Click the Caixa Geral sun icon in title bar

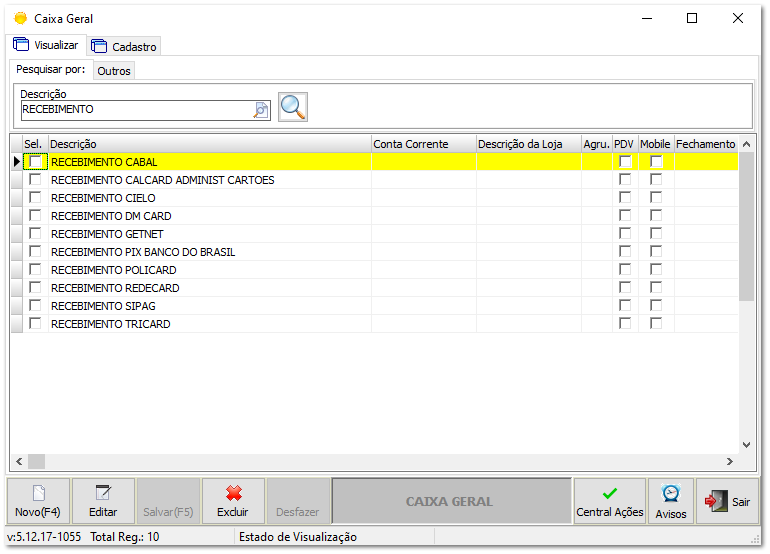pos(21,19)
